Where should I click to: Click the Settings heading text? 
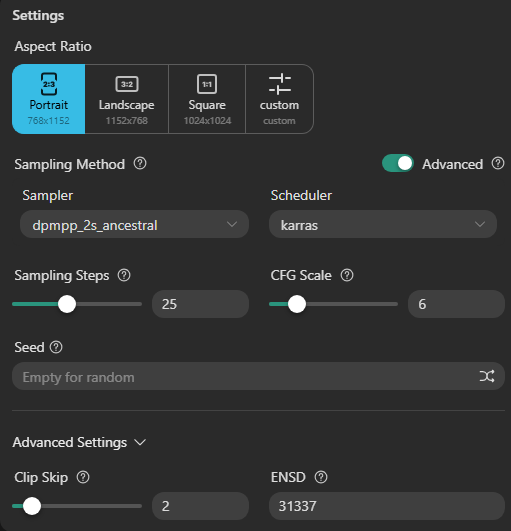[x=38, y=16]
